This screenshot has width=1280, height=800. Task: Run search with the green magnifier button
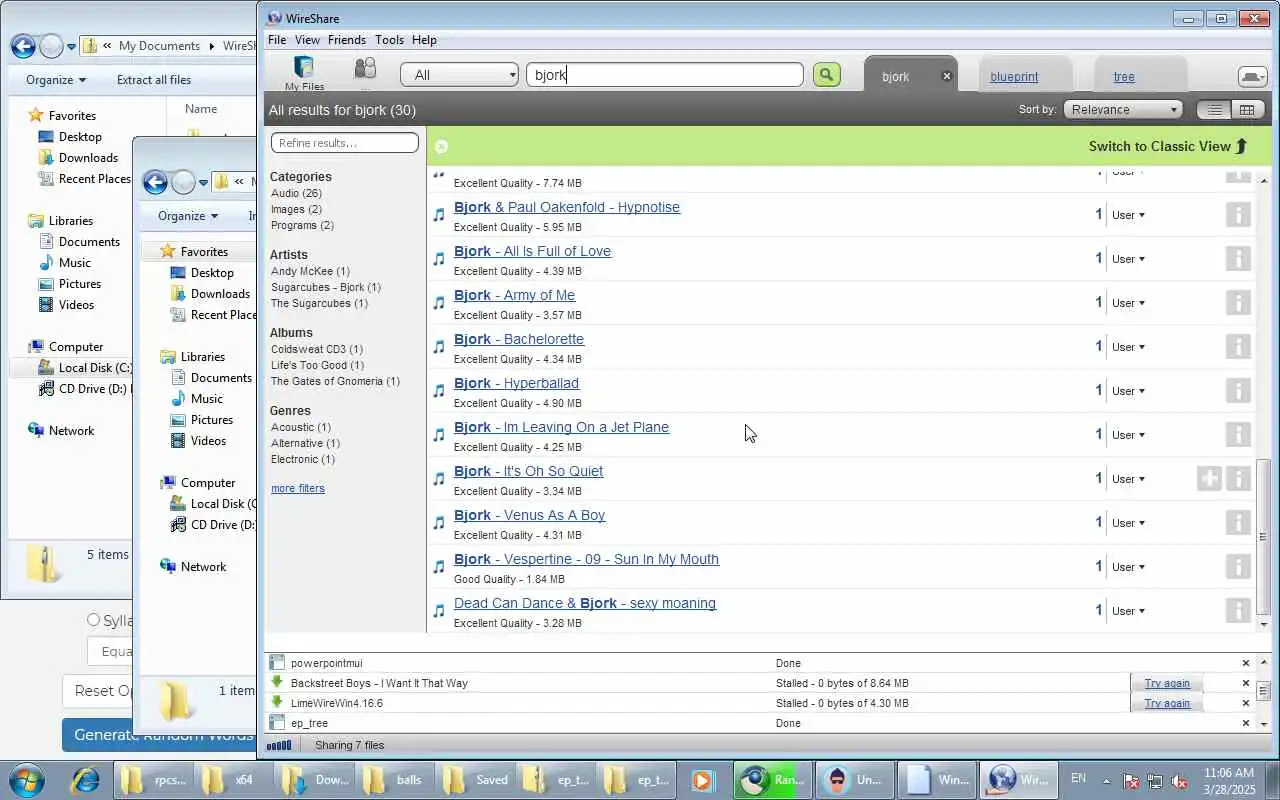pos(826,75)
